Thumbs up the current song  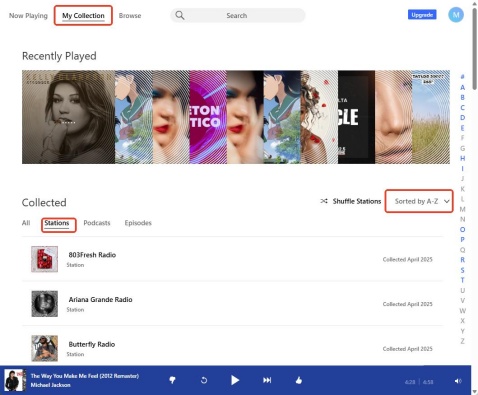pos(299,380)
